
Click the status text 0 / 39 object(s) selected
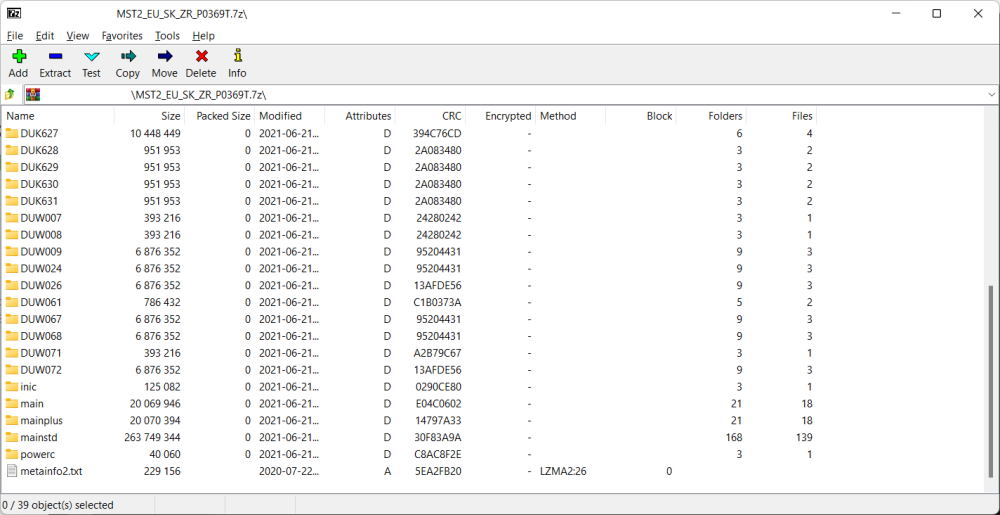57,505
